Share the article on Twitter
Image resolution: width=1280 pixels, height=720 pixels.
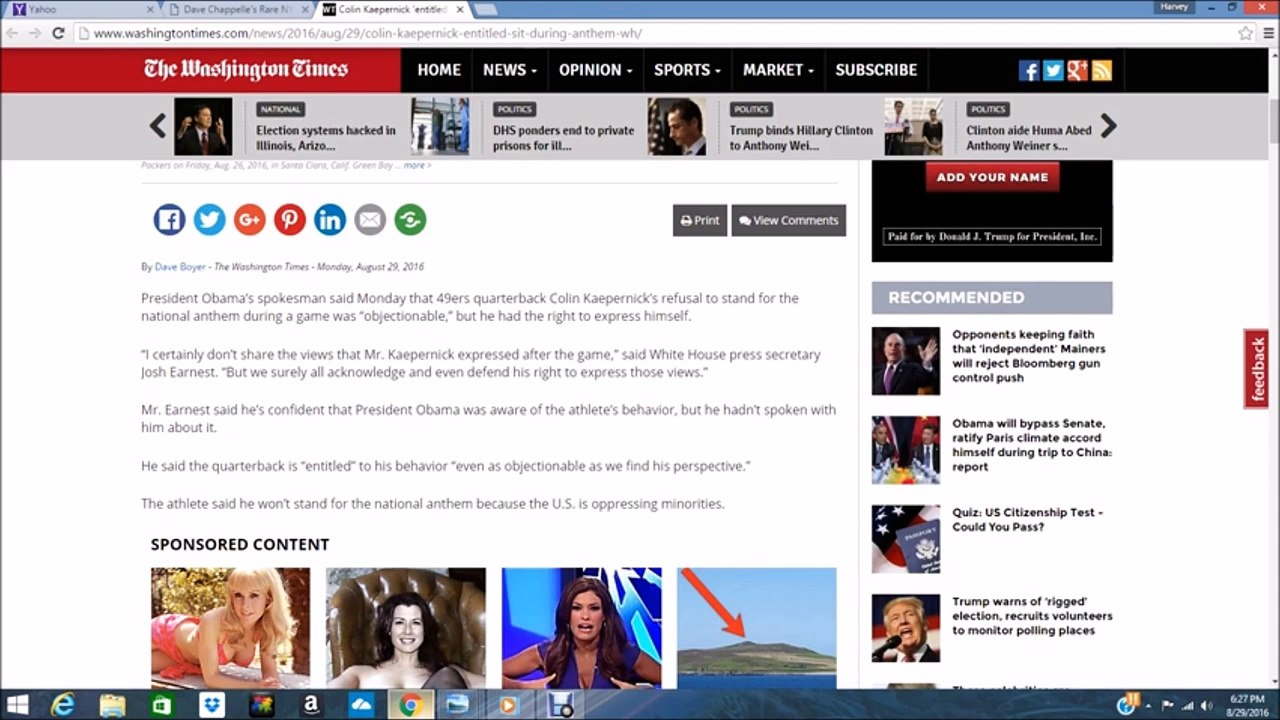click(x=209, y=220)
